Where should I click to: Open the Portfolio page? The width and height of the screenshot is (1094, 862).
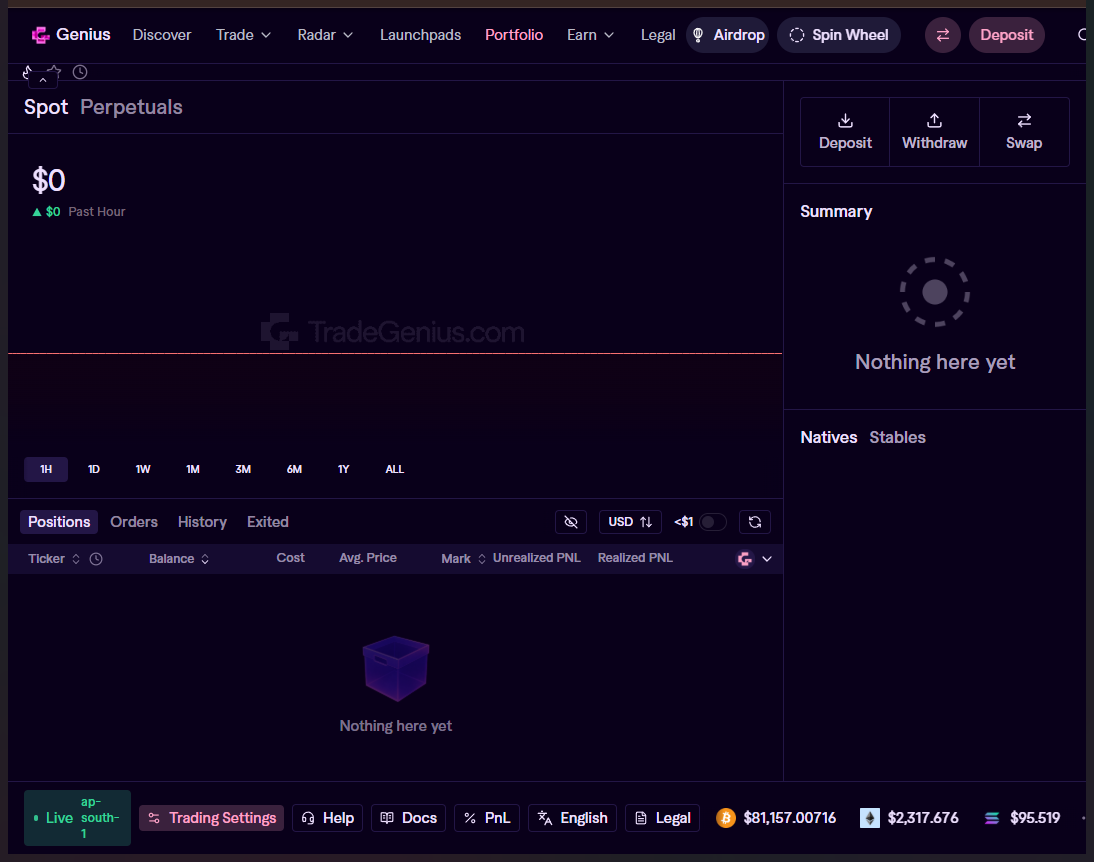514,35
